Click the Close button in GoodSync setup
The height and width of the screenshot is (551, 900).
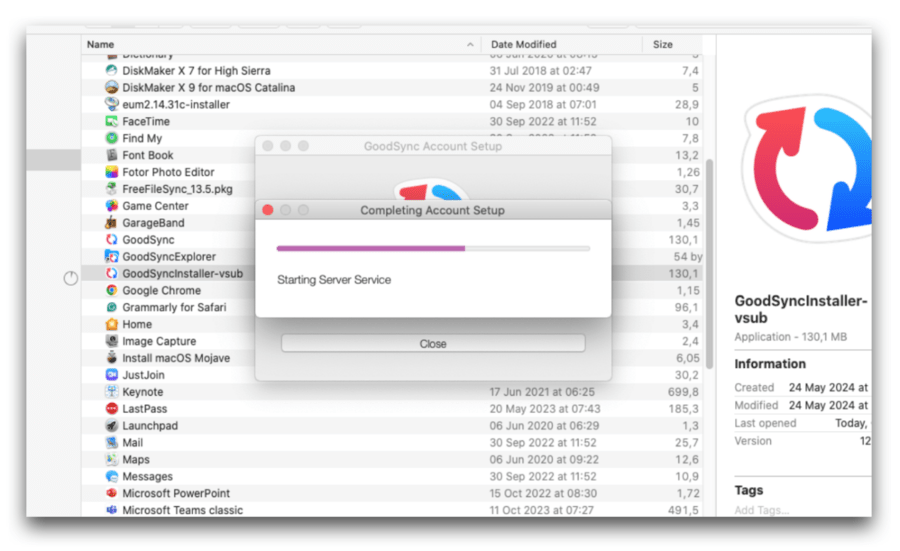(433, 343)
